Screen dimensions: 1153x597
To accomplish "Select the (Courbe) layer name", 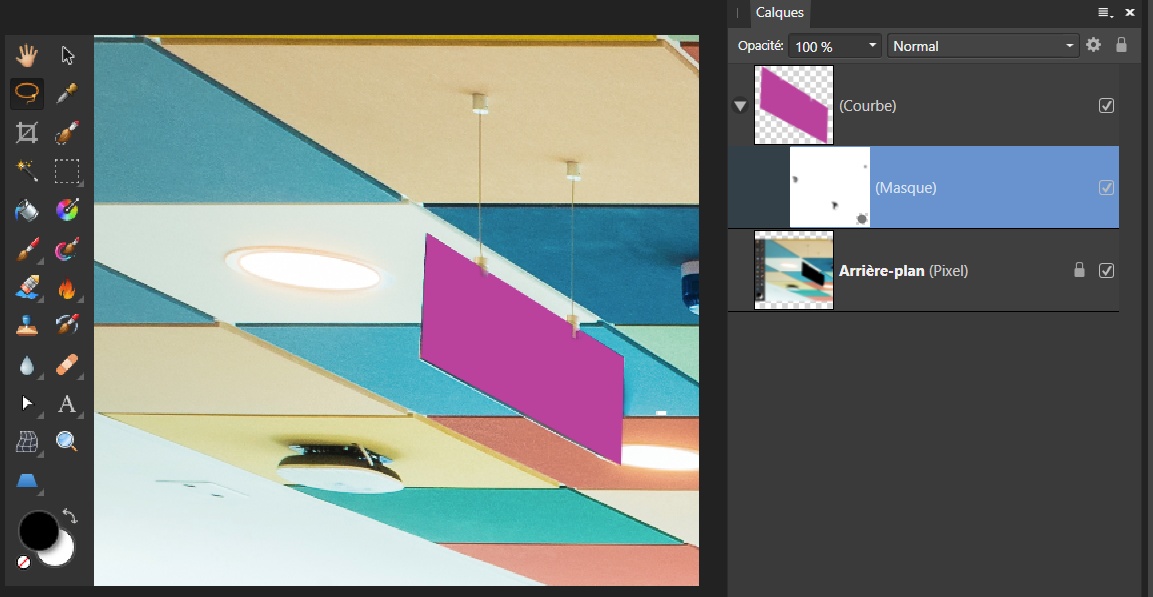I will point(868,106).
